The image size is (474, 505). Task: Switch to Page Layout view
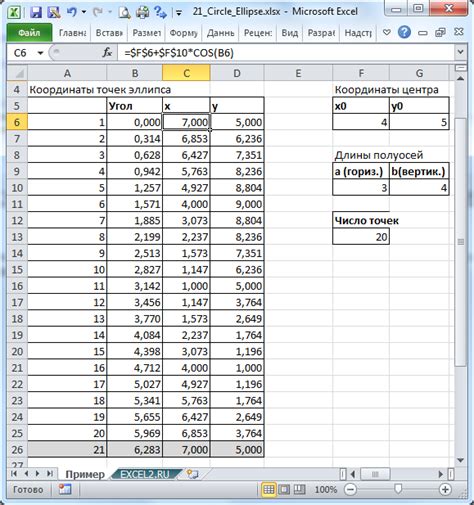point(284,489)
